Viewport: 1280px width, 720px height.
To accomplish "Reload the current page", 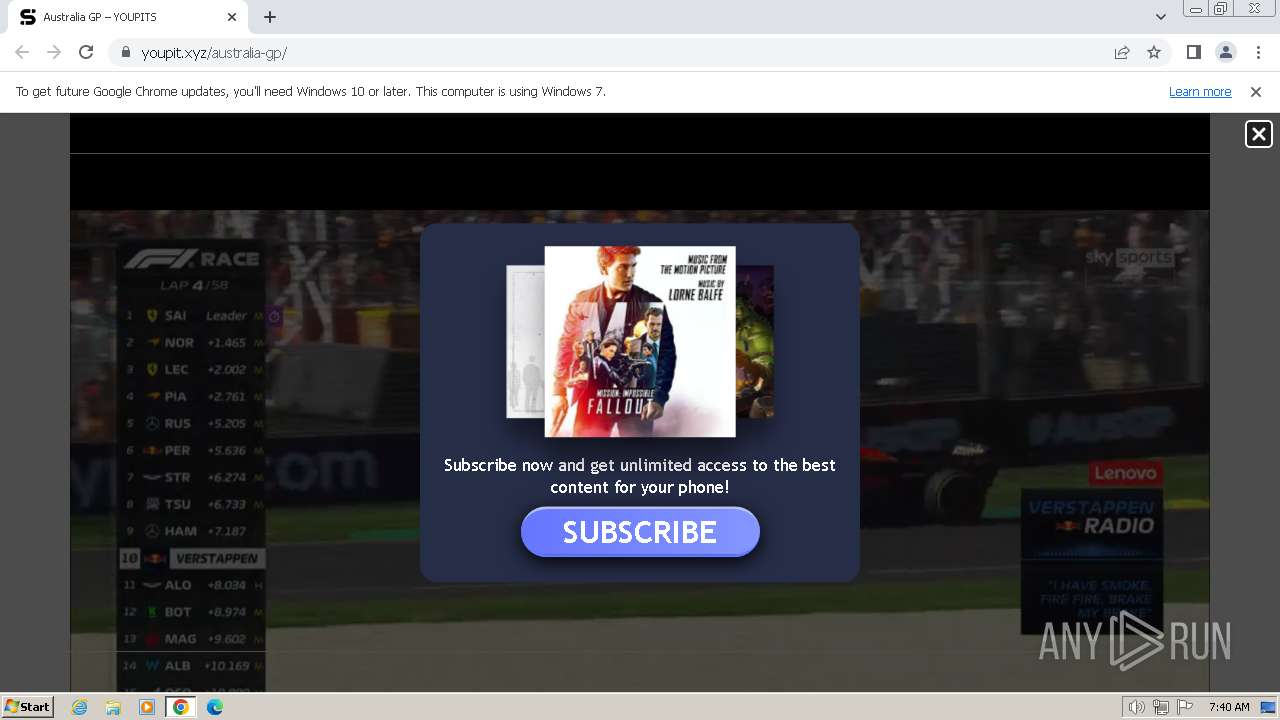I will (x=86, y=53).
